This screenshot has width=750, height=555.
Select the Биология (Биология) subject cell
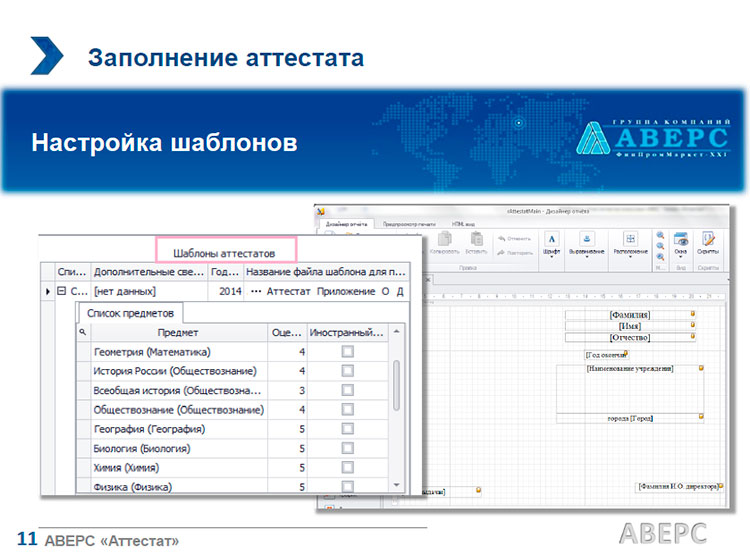(x=179, y=448)
